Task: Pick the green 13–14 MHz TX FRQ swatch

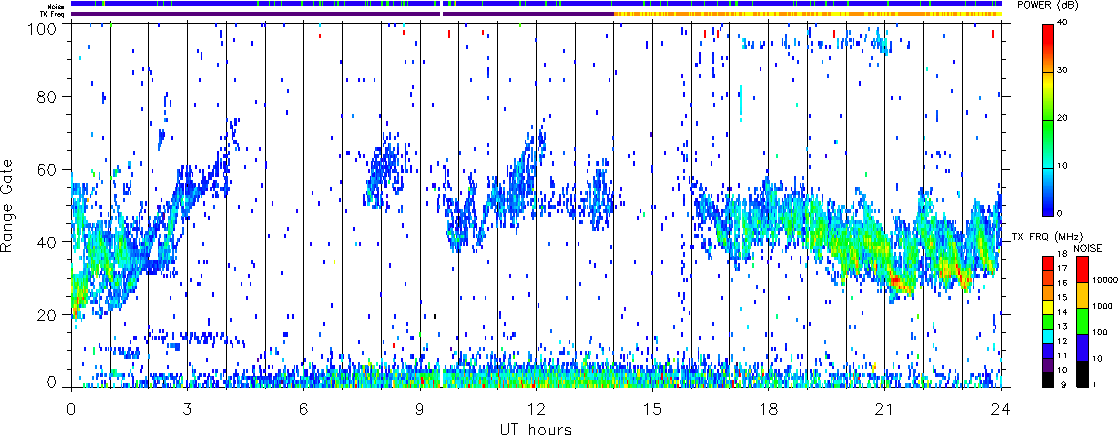Action: [x=1048, y=322]
